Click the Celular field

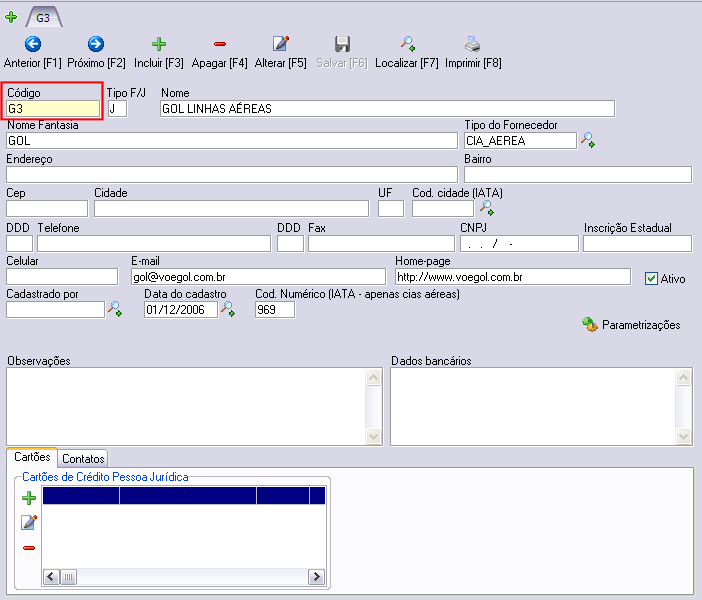(x=62, y=277)
